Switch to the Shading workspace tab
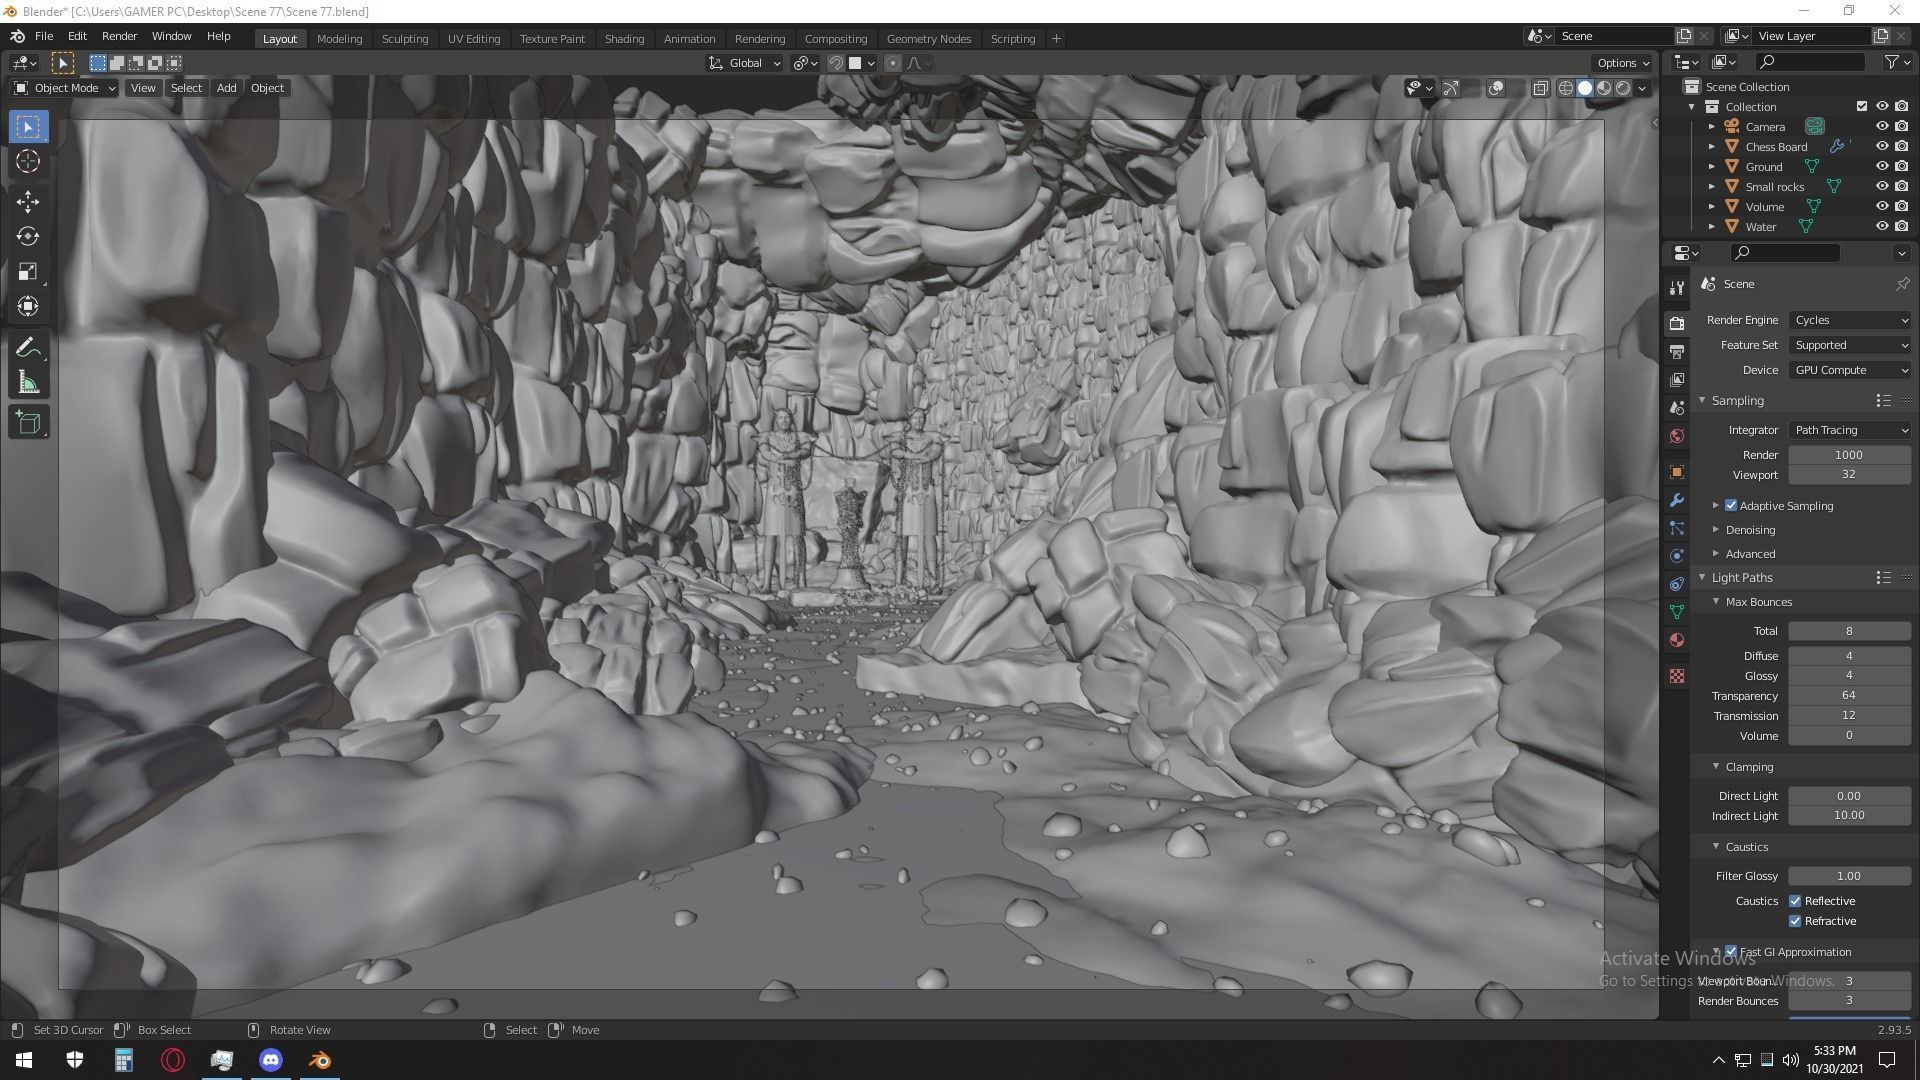This screenshot has width=1920, height=1080. coord(624,39)
